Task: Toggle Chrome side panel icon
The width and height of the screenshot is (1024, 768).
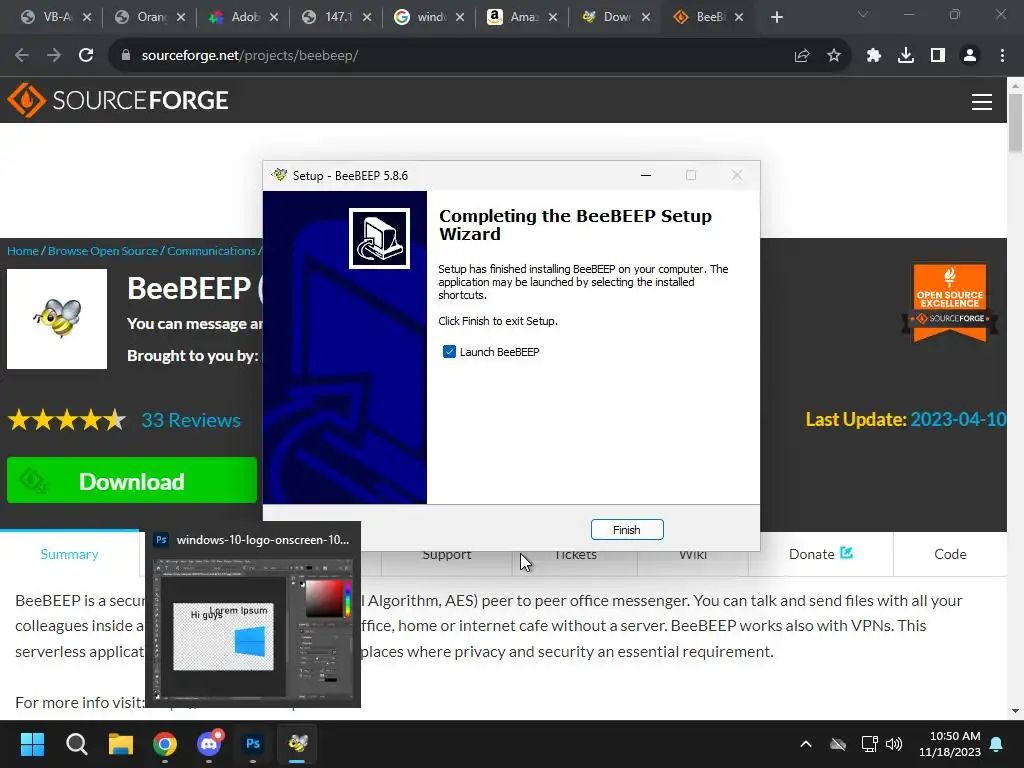Action: point(938,56)
